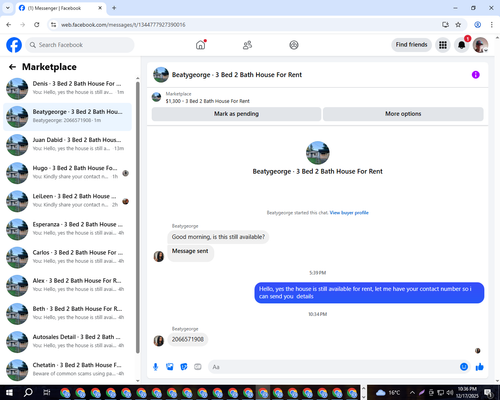The image size is (500, 400).
Task: Open the View buyer profile link
Action: [349, 213]
